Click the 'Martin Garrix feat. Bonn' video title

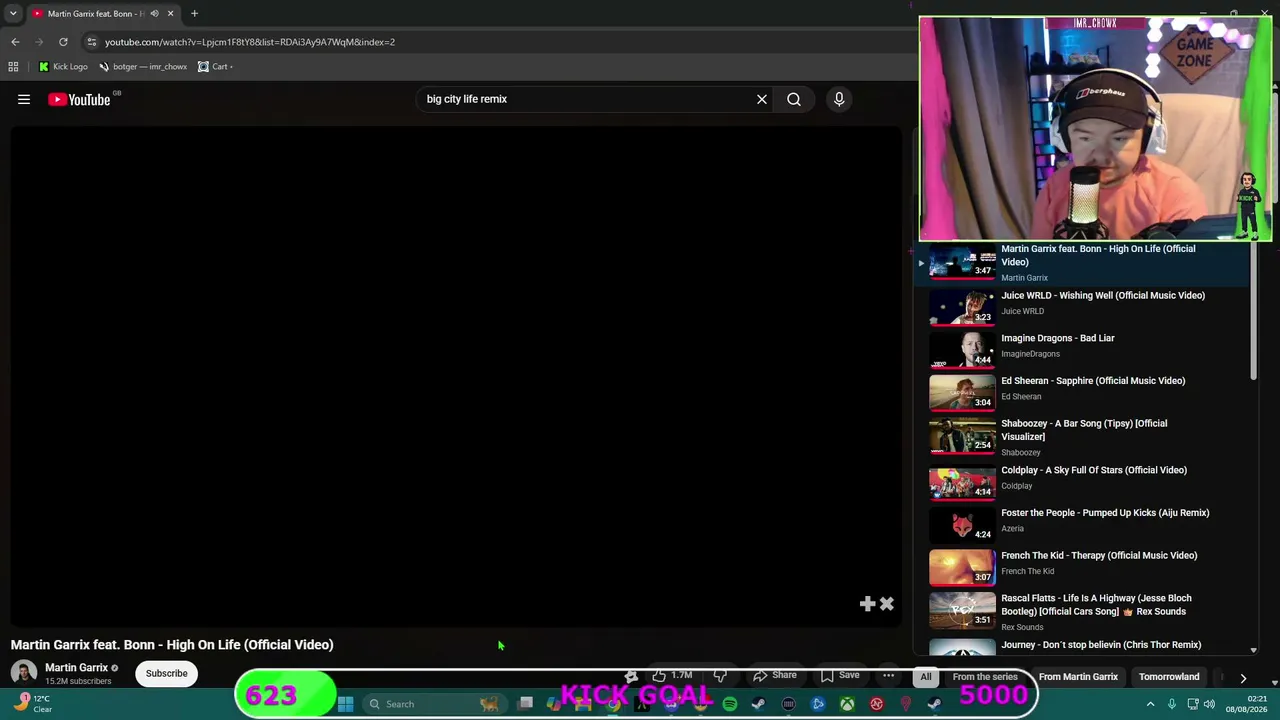[x=172, y=645]
